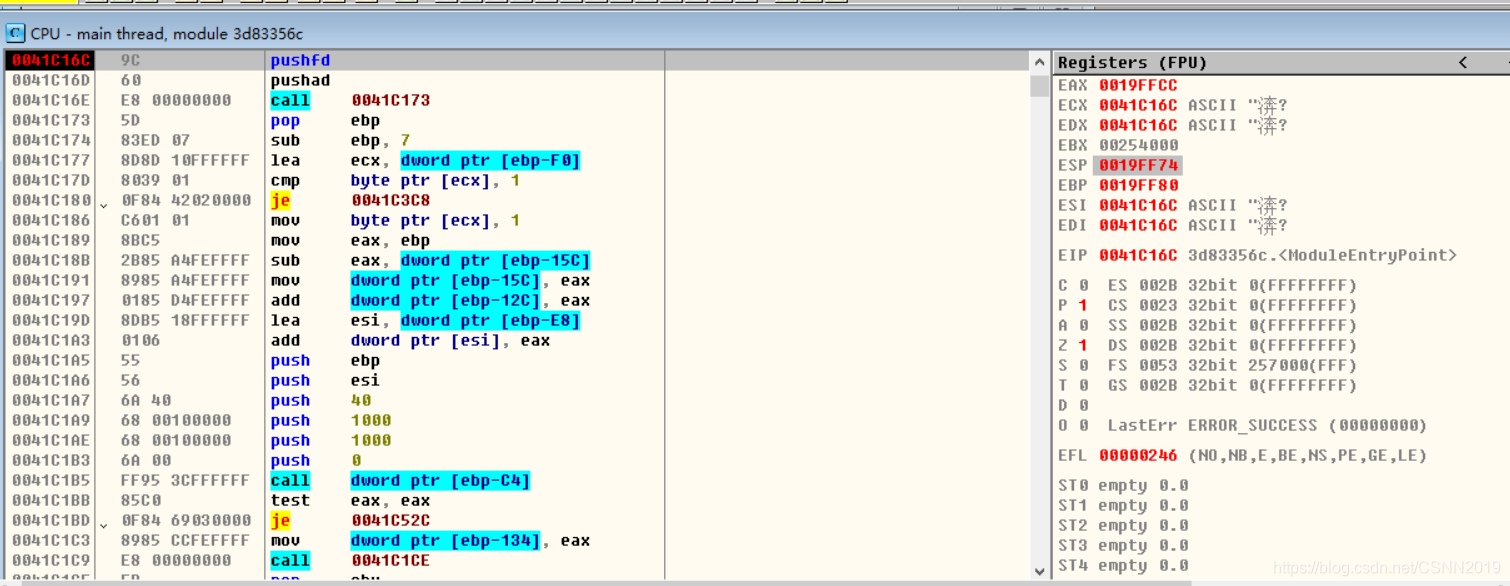The width and height of the screenshot is (1510, 586).
Task: Click FS segment 0053 32bit 257000(FFF)
Action: (x=1232, y=365)
